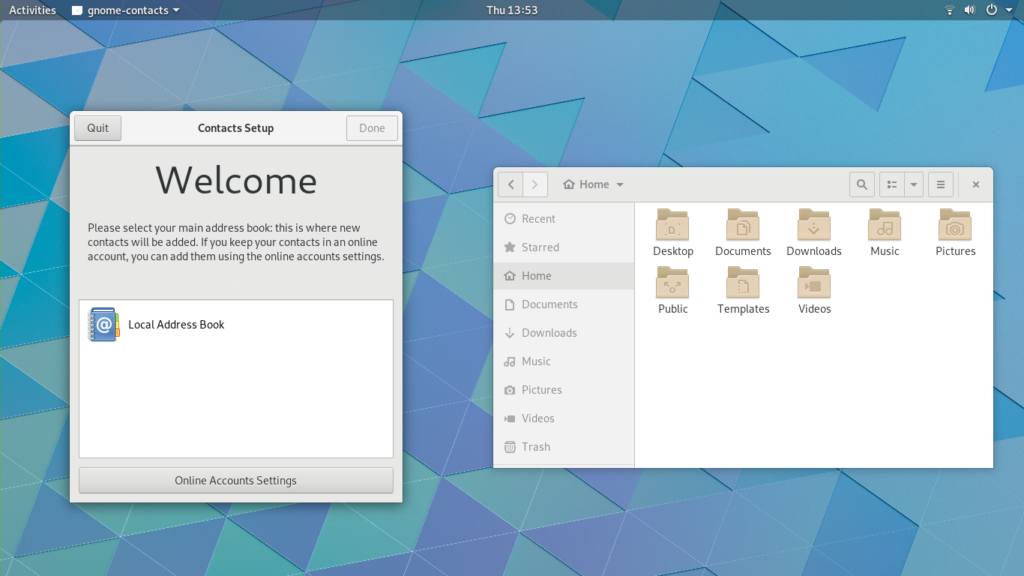
Task: Navigate forward in the Files window
Action: [535, 184]
